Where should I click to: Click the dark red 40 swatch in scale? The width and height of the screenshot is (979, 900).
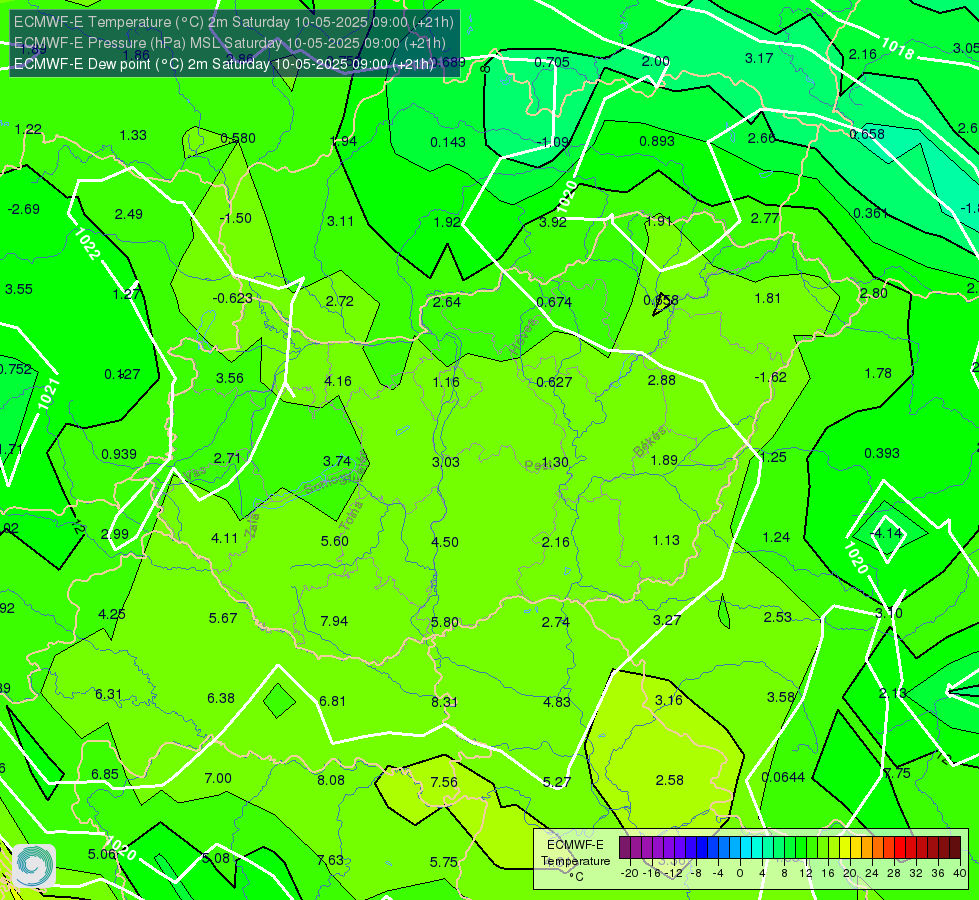point(955,848)
